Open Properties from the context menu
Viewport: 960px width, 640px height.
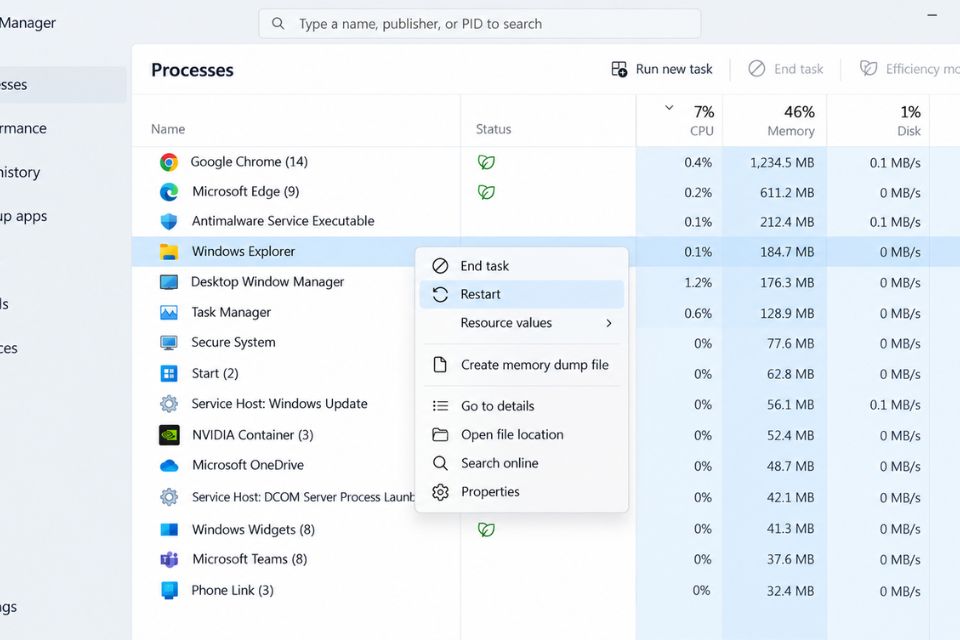522,492
